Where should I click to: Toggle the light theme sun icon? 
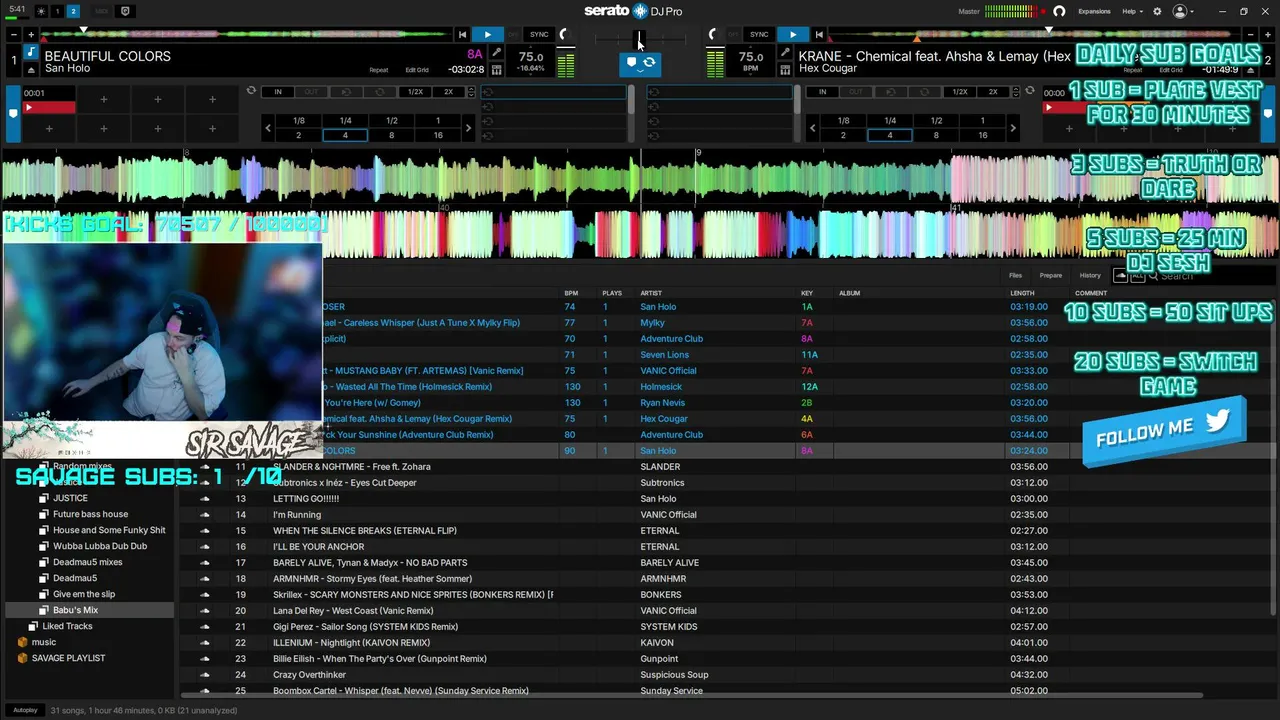[x=41, y=11]
